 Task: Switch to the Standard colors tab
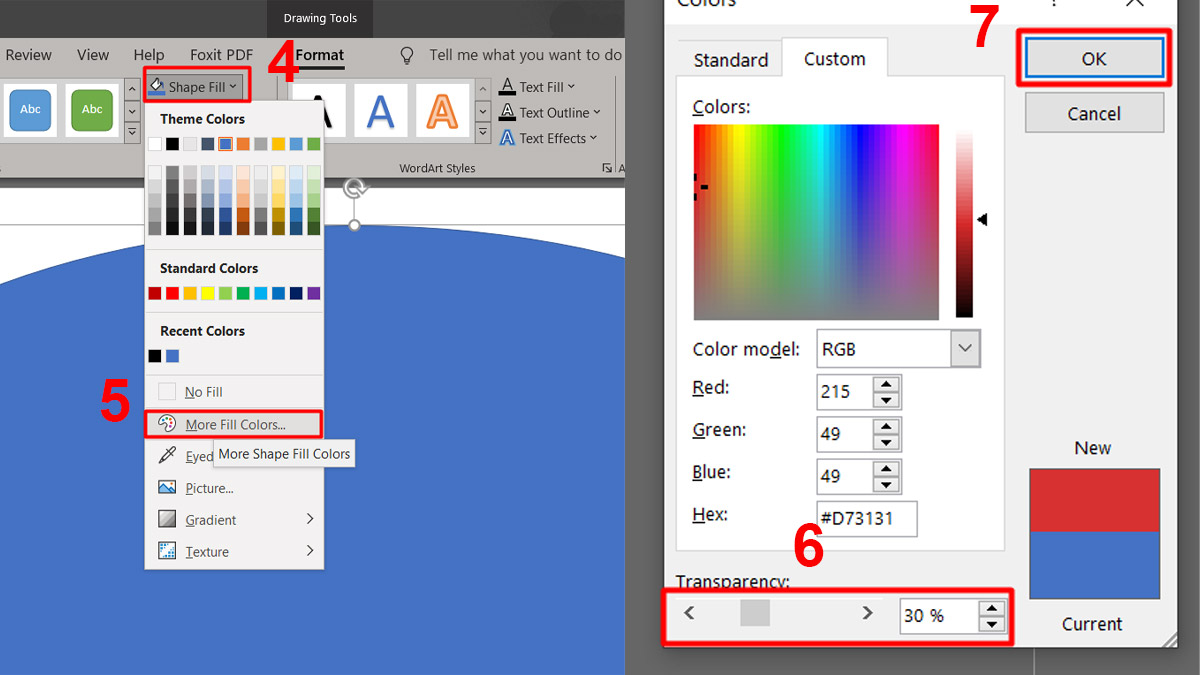coord(730,60)
